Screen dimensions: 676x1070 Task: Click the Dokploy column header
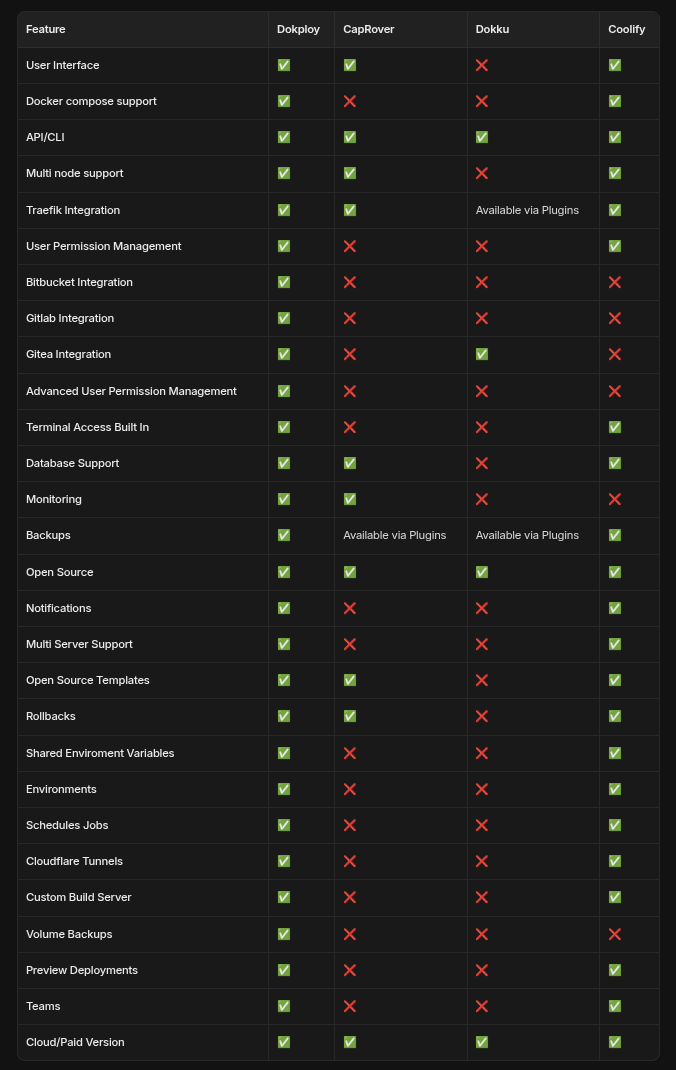(298, 29)
